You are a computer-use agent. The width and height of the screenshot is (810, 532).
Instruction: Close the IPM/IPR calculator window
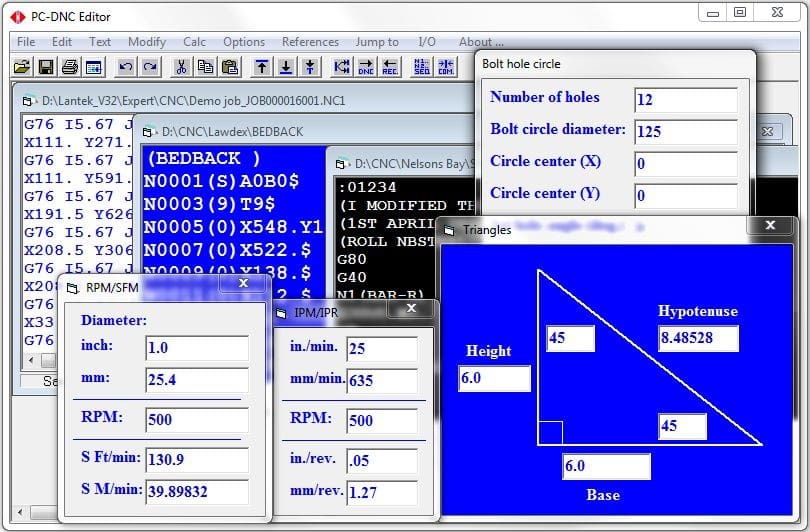(411, 308)
